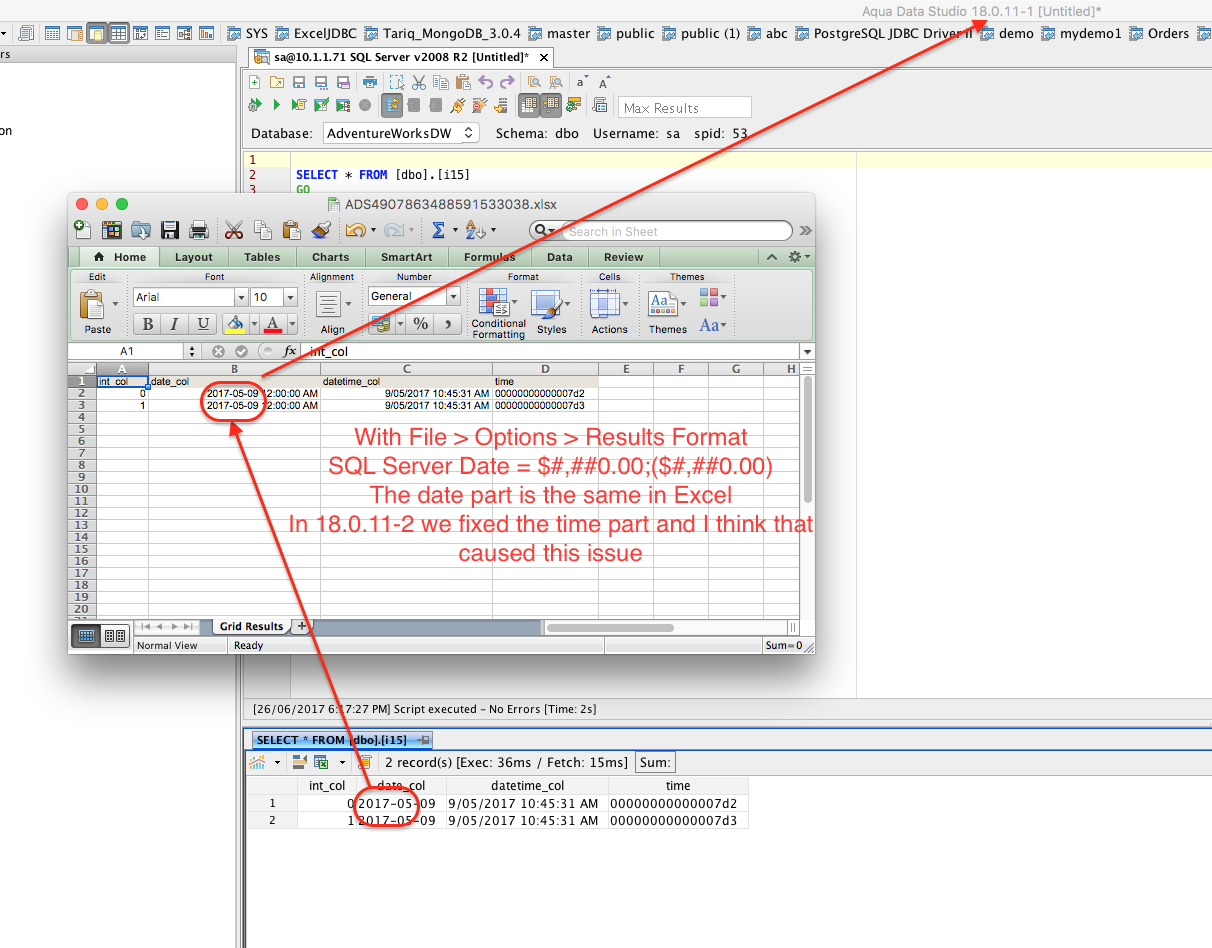The height and width of the screenshot is (948, 1212).
Task: Click the Excel ribbon Paste clipboard icon
Action: (x=93, y=303)
